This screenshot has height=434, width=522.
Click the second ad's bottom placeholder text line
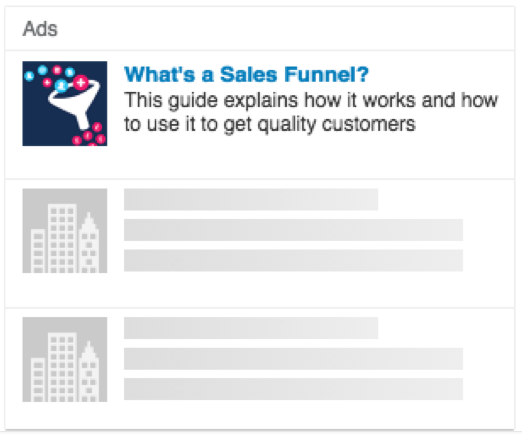tap(293, 260)
